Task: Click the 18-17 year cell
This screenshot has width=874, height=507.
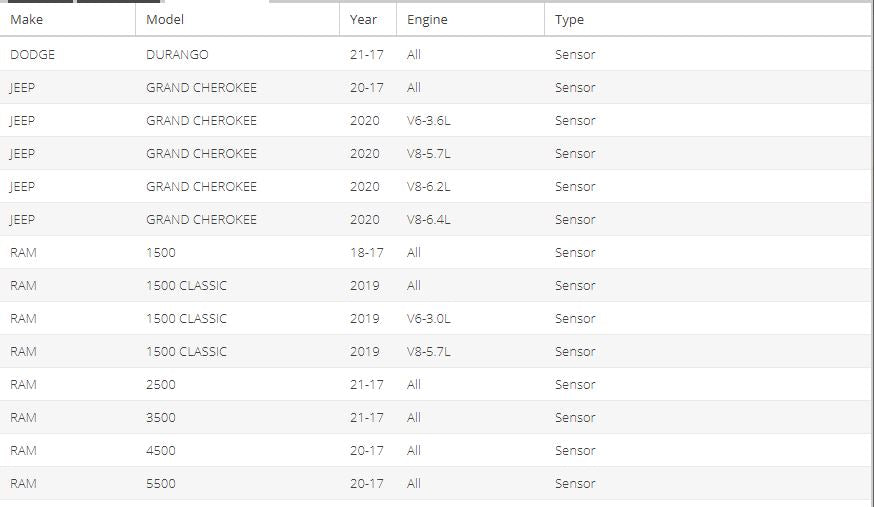Action: 366,252
